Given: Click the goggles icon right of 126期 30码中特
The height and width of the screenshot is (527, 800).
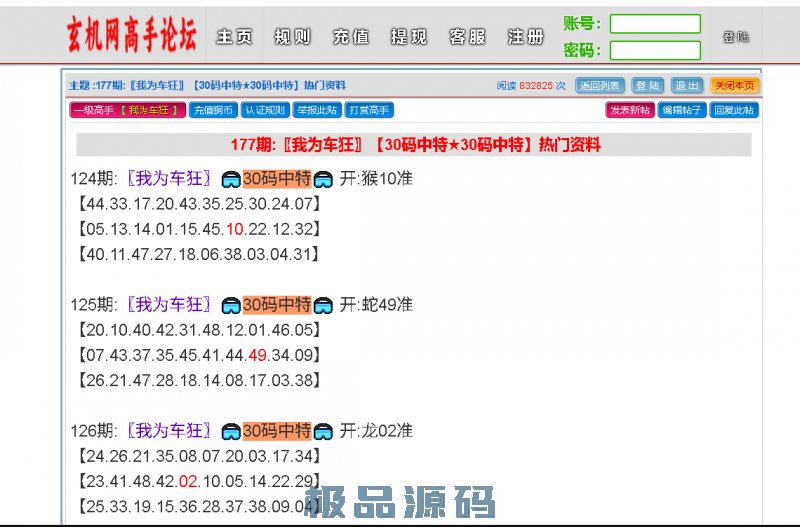Looking at the screenshot, I should tap(323, 431).
